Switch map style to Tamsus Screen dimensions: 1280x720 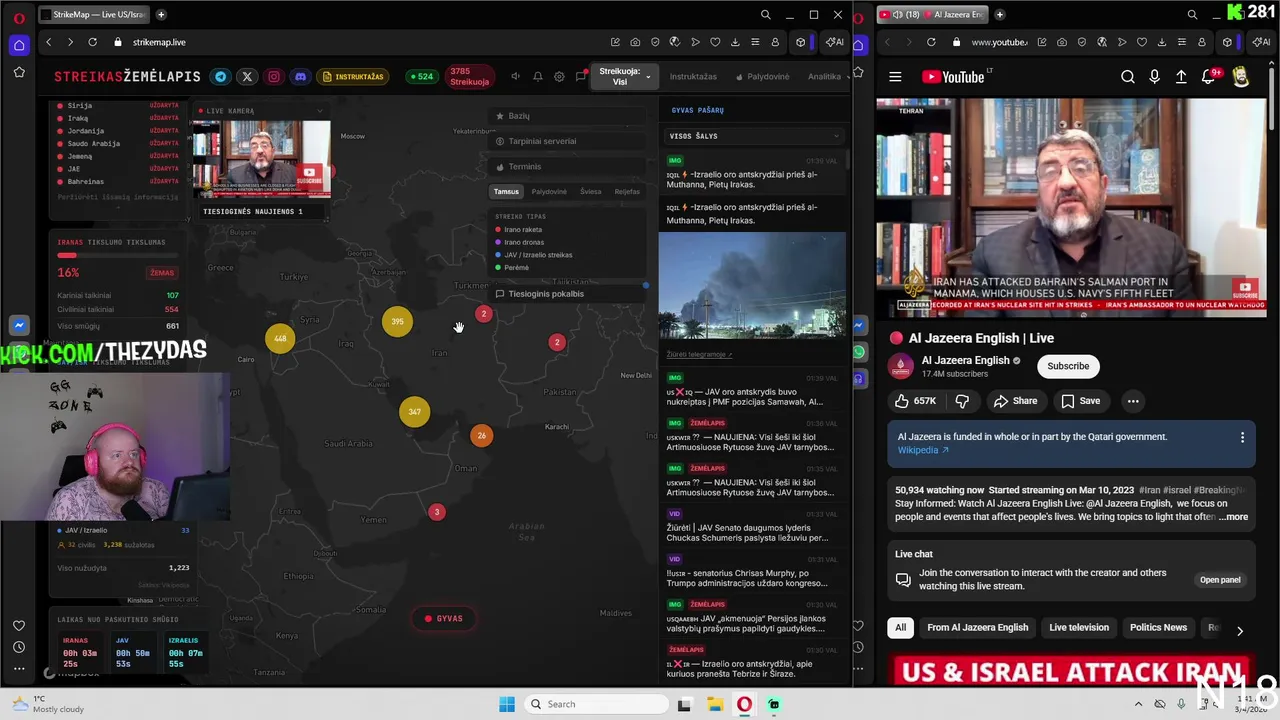point(506,192)
